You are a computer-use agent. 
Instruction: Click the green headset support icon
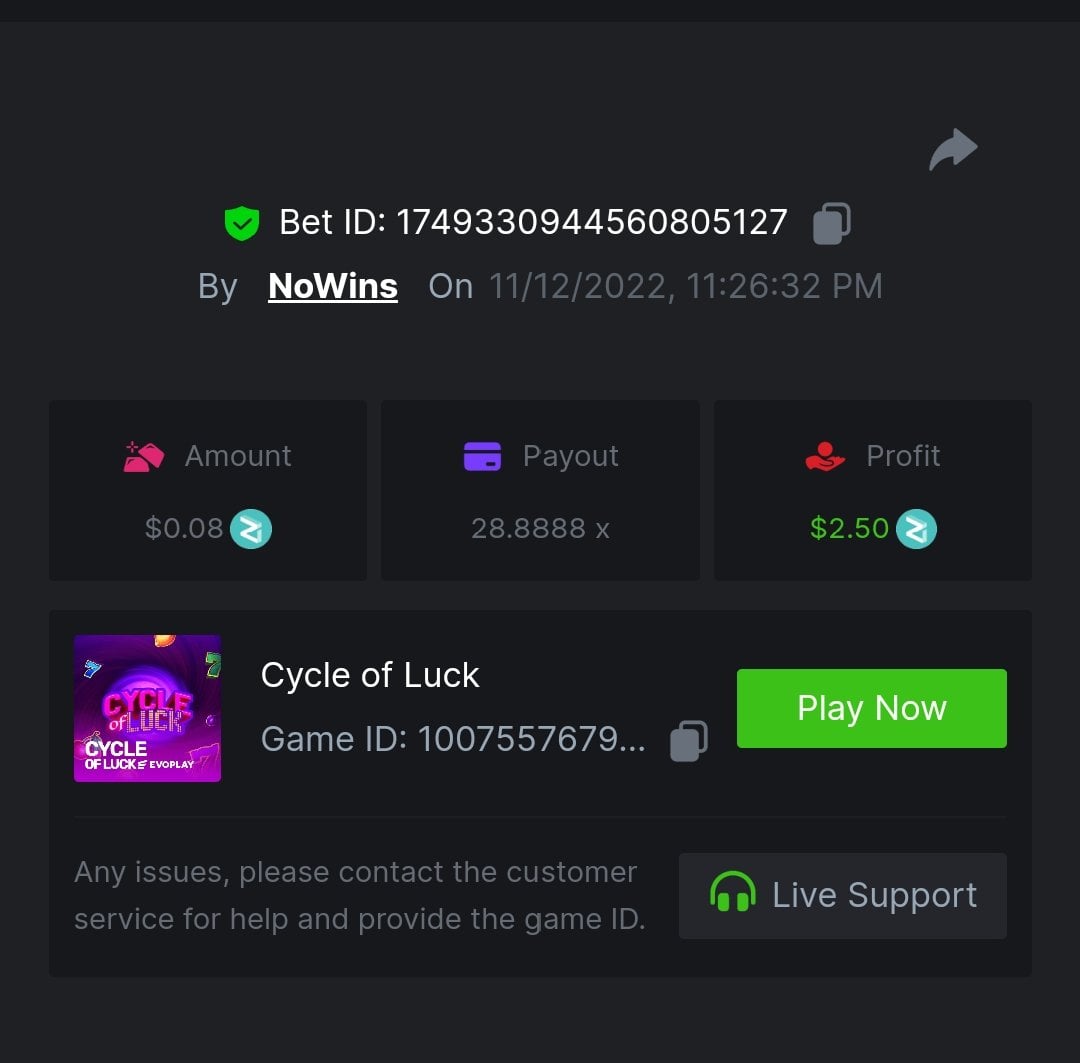[x=732, y=892]
